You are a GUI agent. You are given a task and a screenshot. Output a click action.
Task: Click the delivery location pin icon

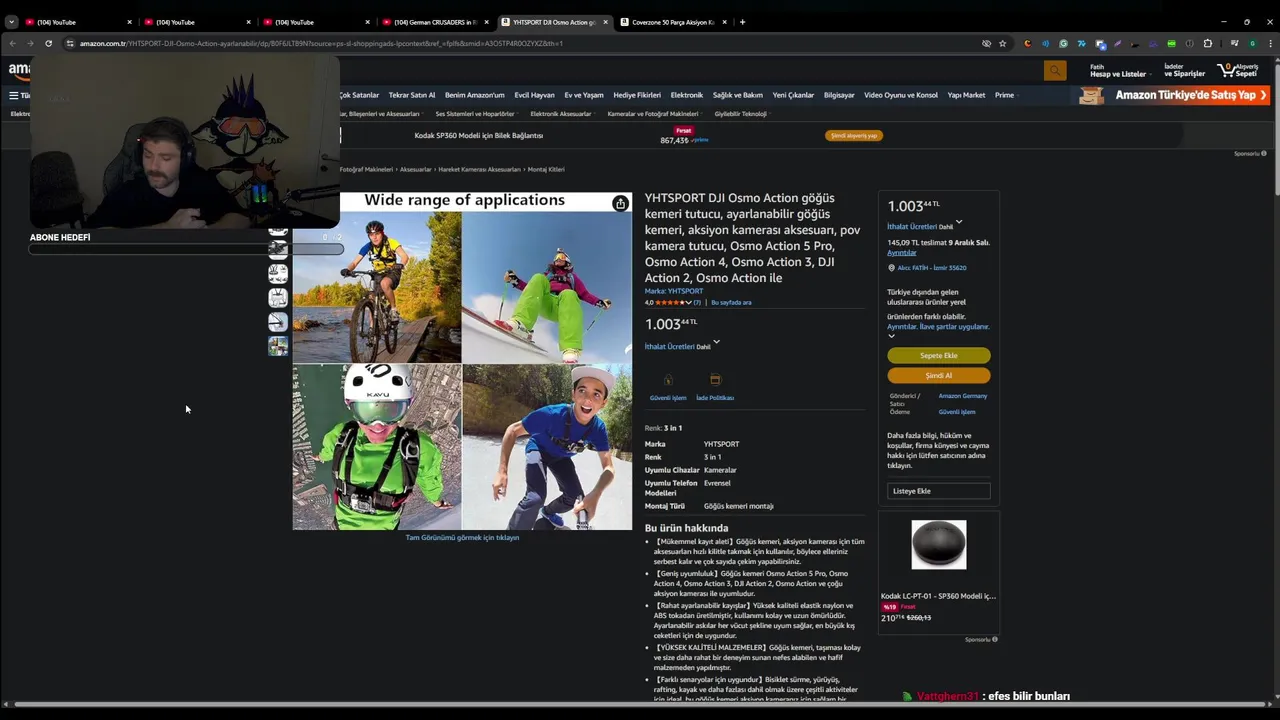(x=891, y=268)
